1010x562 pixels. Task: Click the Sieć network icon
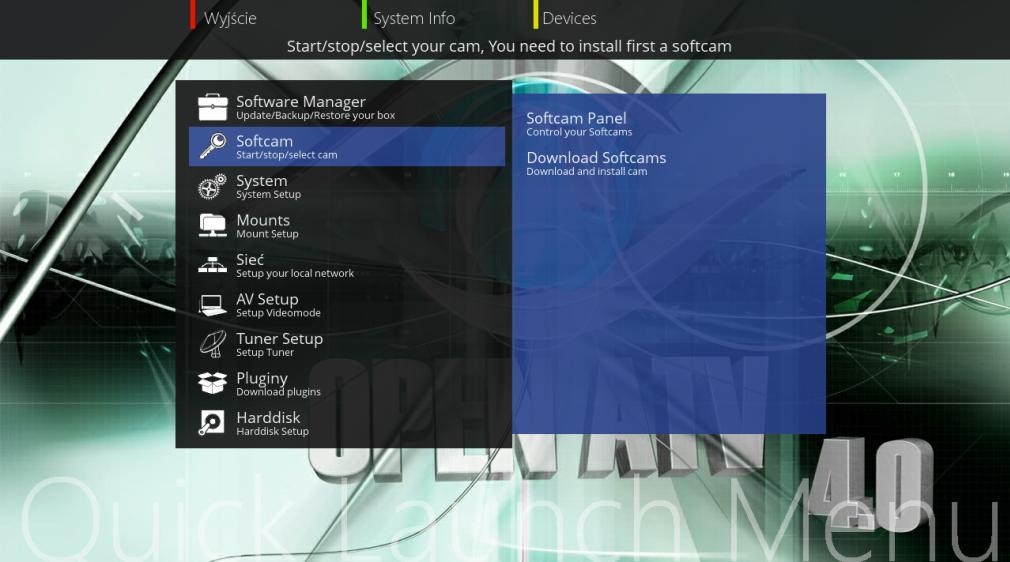(213, 265)
